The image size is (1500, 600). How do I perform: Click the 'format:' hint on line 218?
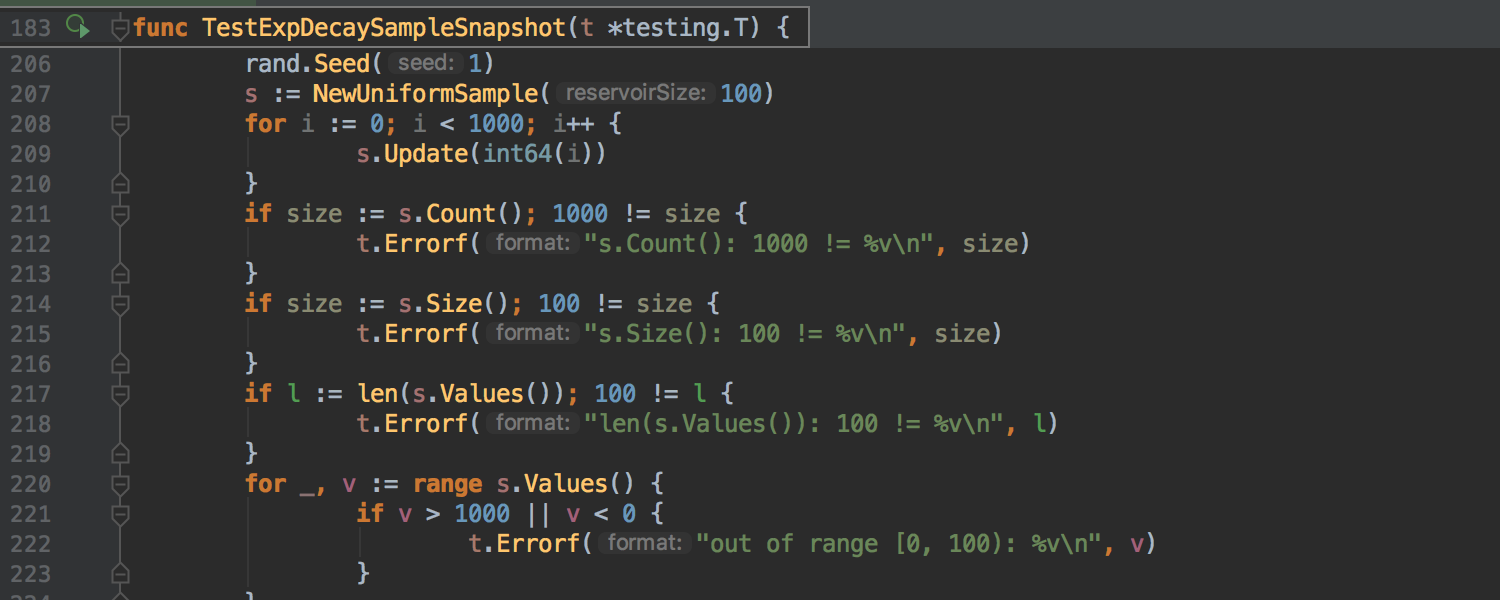click(533, 424)
